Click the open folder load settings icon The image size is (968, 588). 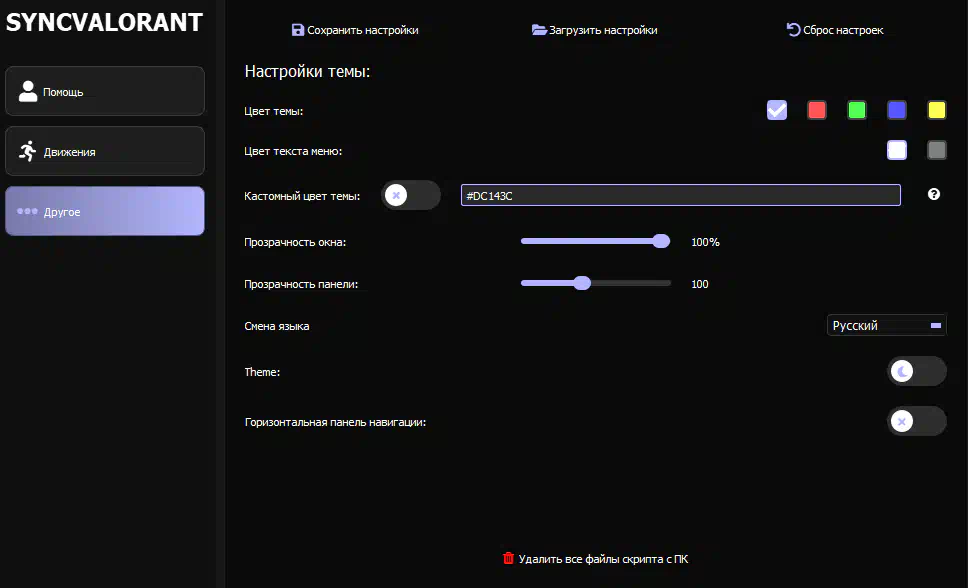(x=539, y=30)
